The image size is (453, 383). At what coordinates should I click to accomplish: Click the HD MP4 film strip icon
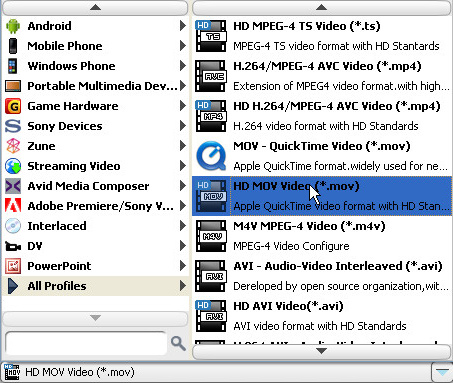pos(211,116)
